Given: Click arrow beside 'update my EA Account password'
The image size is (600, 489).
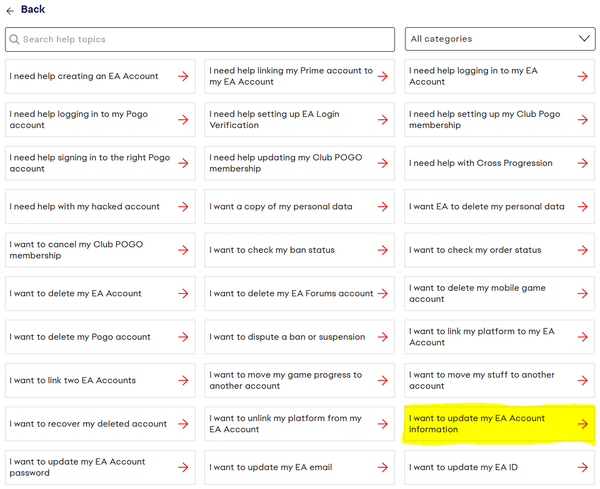Looking at the screenshot, I should [x=183, y=467].
